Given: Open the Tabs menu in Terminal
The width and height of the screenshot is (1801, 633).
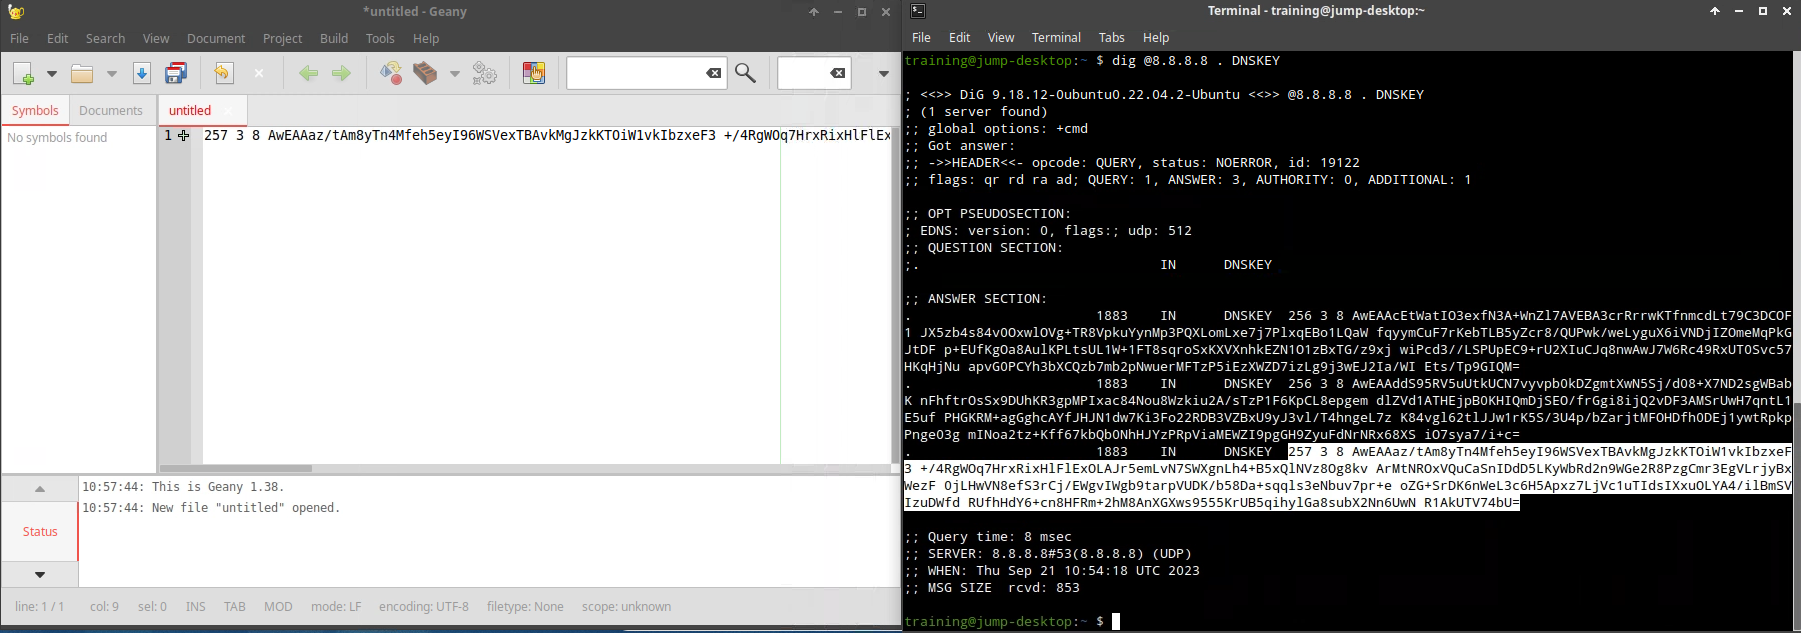Looking at the screenshot, I should coord(1111,37).
